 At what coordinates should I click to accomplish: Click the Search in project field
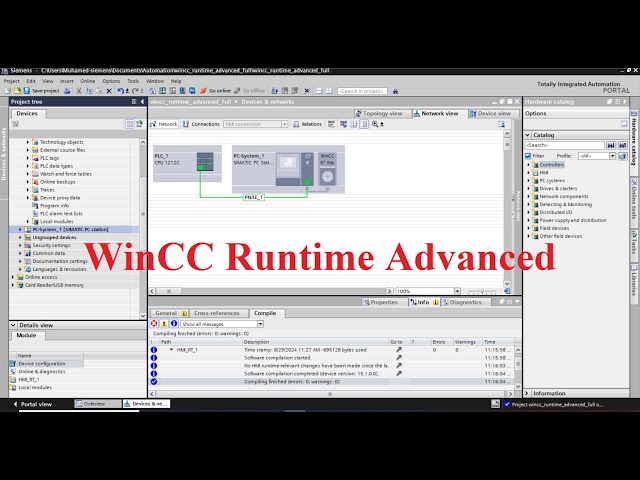coord(362,91)
